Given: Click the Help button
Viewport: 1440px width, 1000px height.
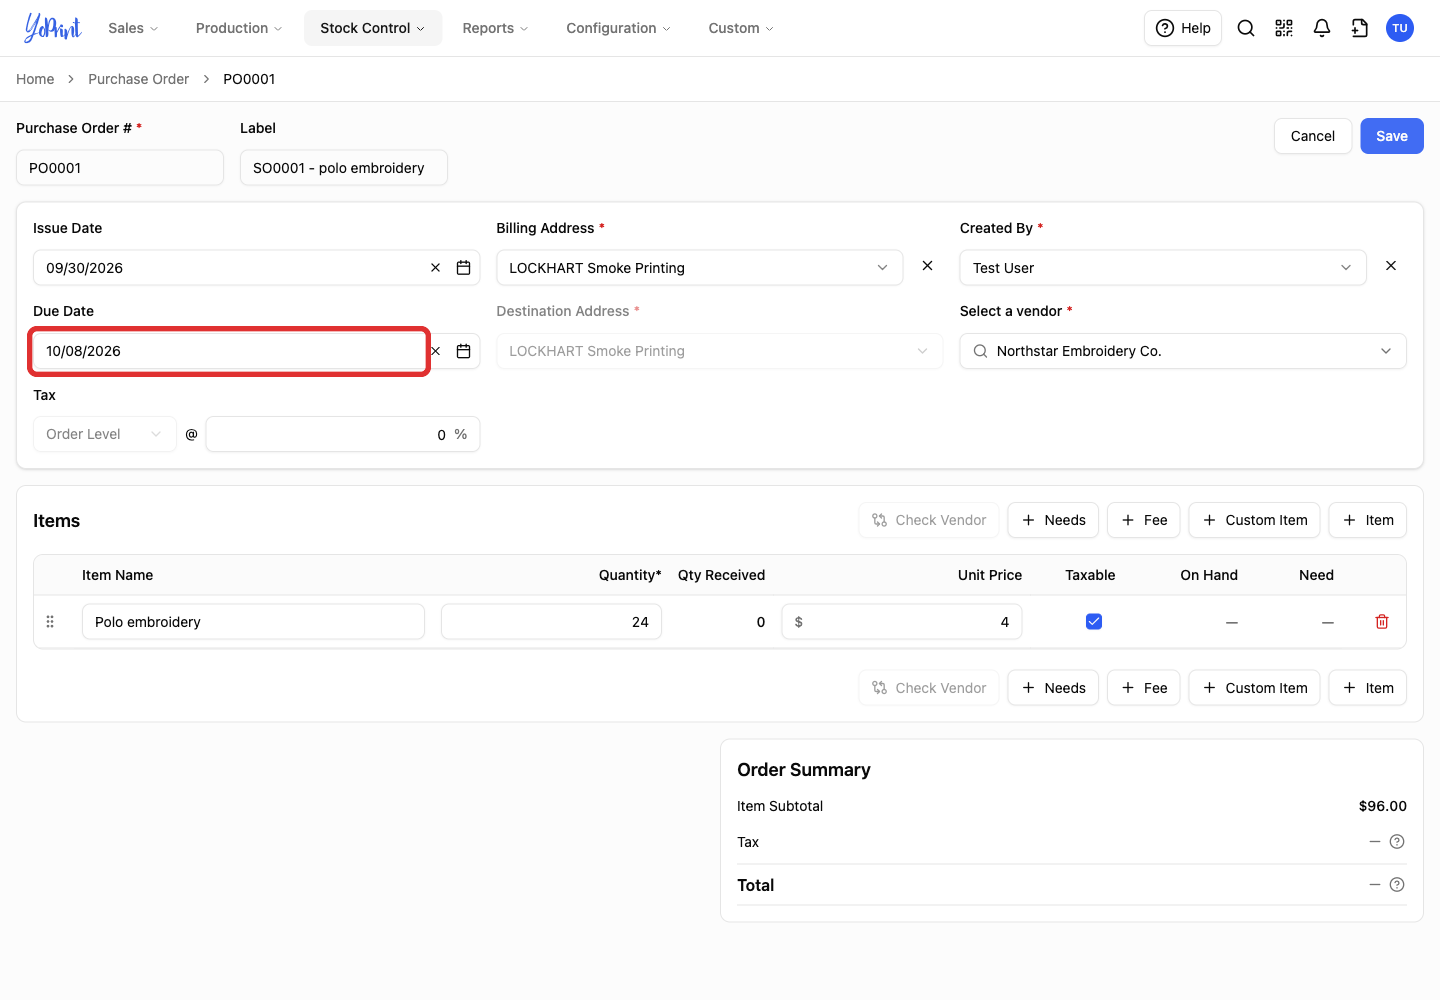Looking at the screenshot, I should point(1183,28).
